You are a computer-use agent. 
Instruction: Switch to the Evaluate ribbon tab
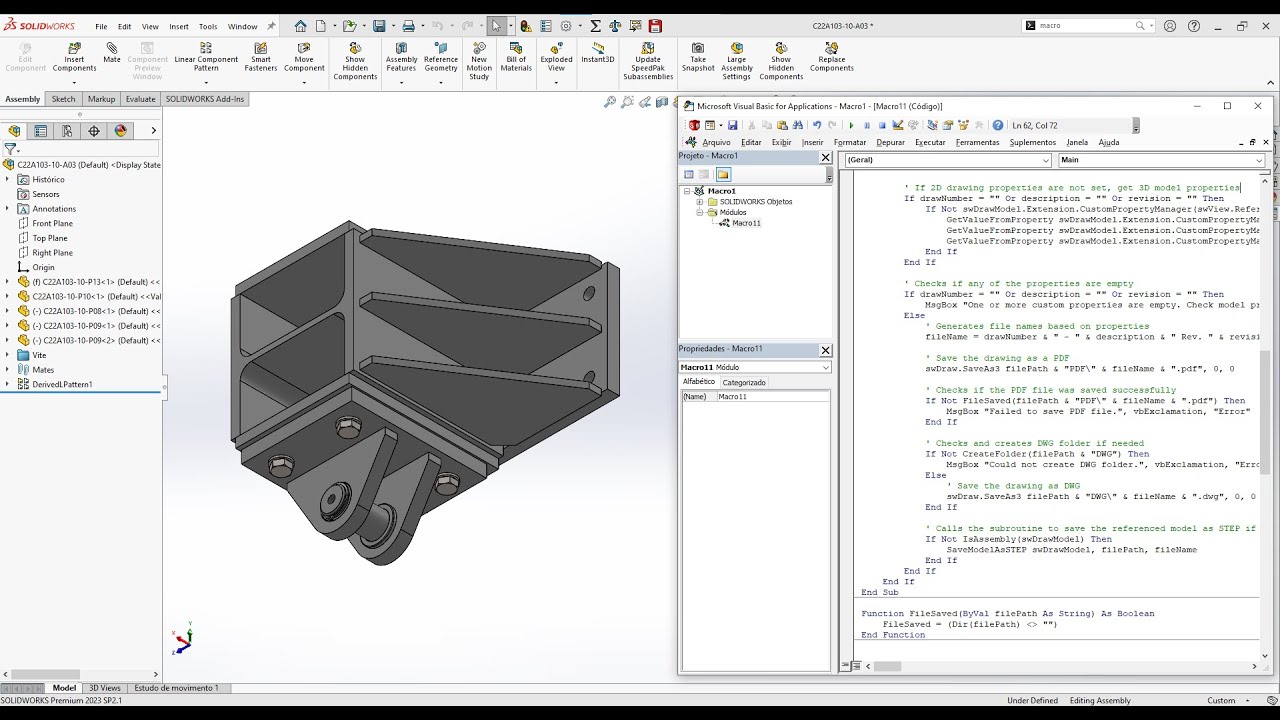(140, 99)
